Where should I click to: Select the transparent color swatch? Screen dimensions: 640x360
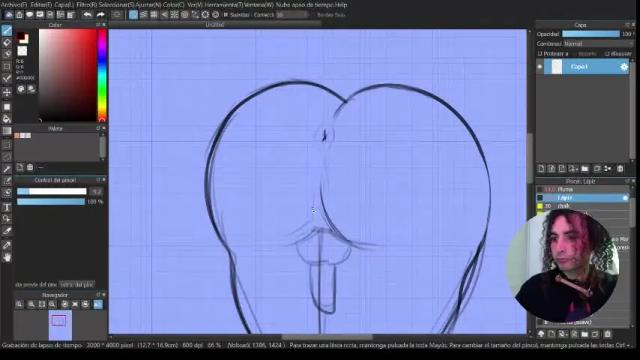pos(22,51)
